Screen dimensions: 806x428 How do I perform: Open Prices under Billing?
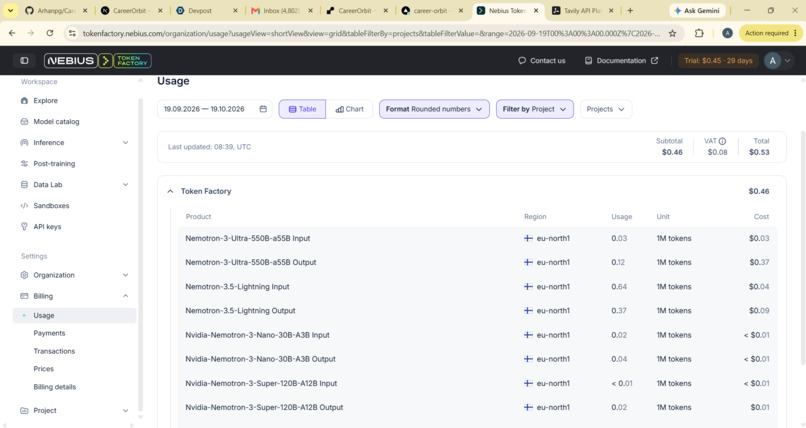[44, 369]
